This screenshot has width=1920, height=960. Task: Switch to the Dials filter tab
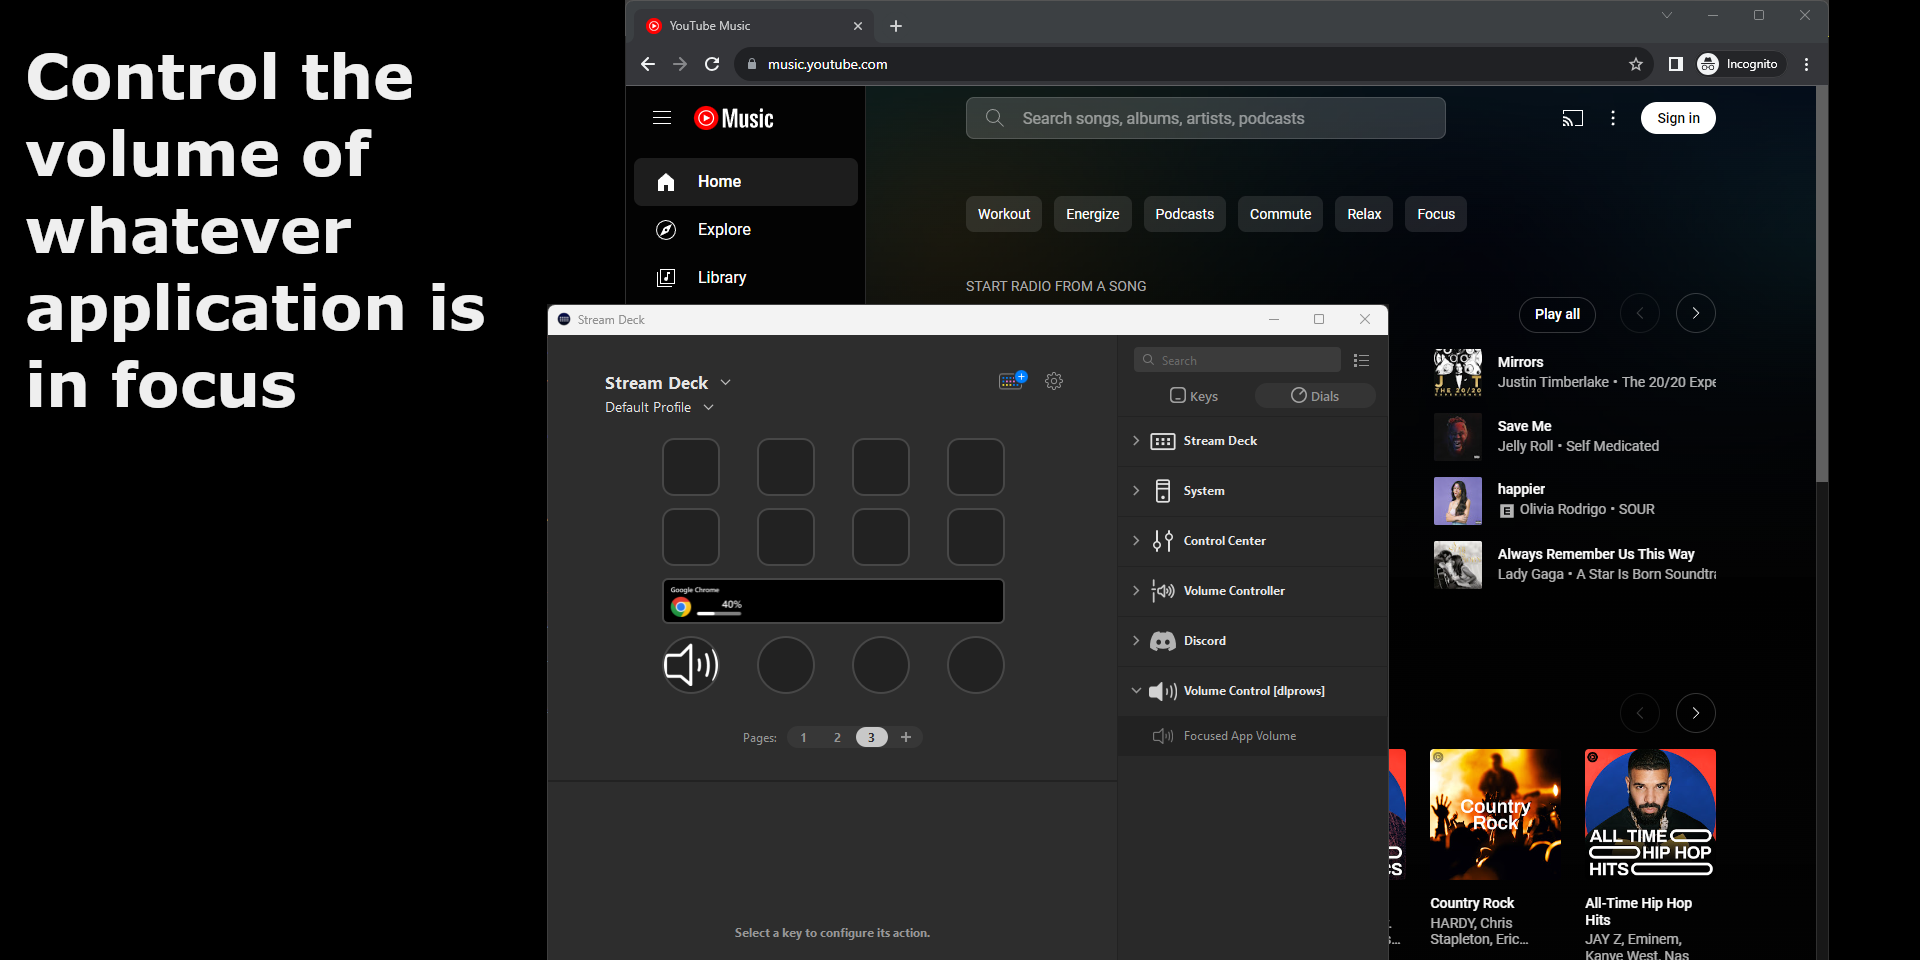(x=1315, y=396)
